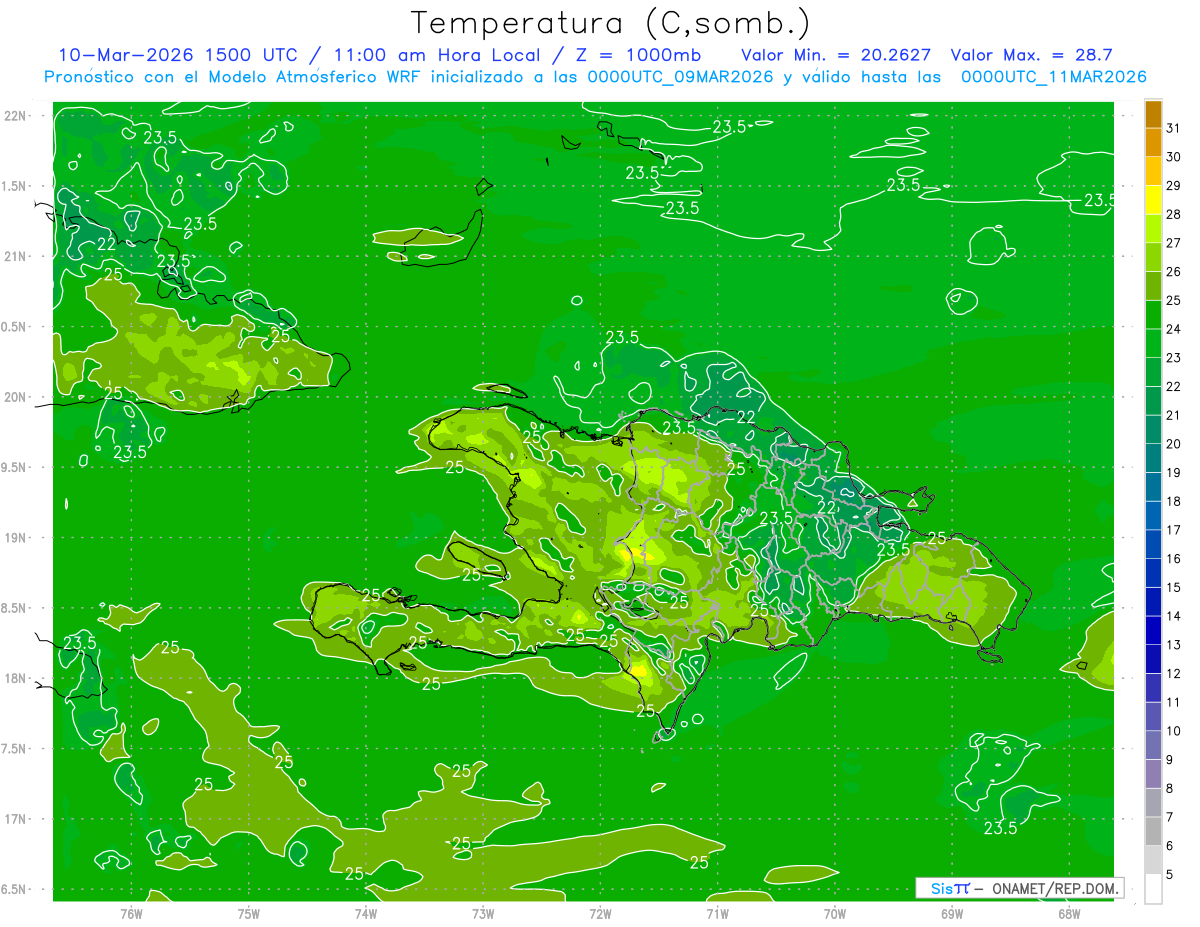The image size is (1200, 927).
Task: Click the legend value 26
Action: tap(1174, 272)
